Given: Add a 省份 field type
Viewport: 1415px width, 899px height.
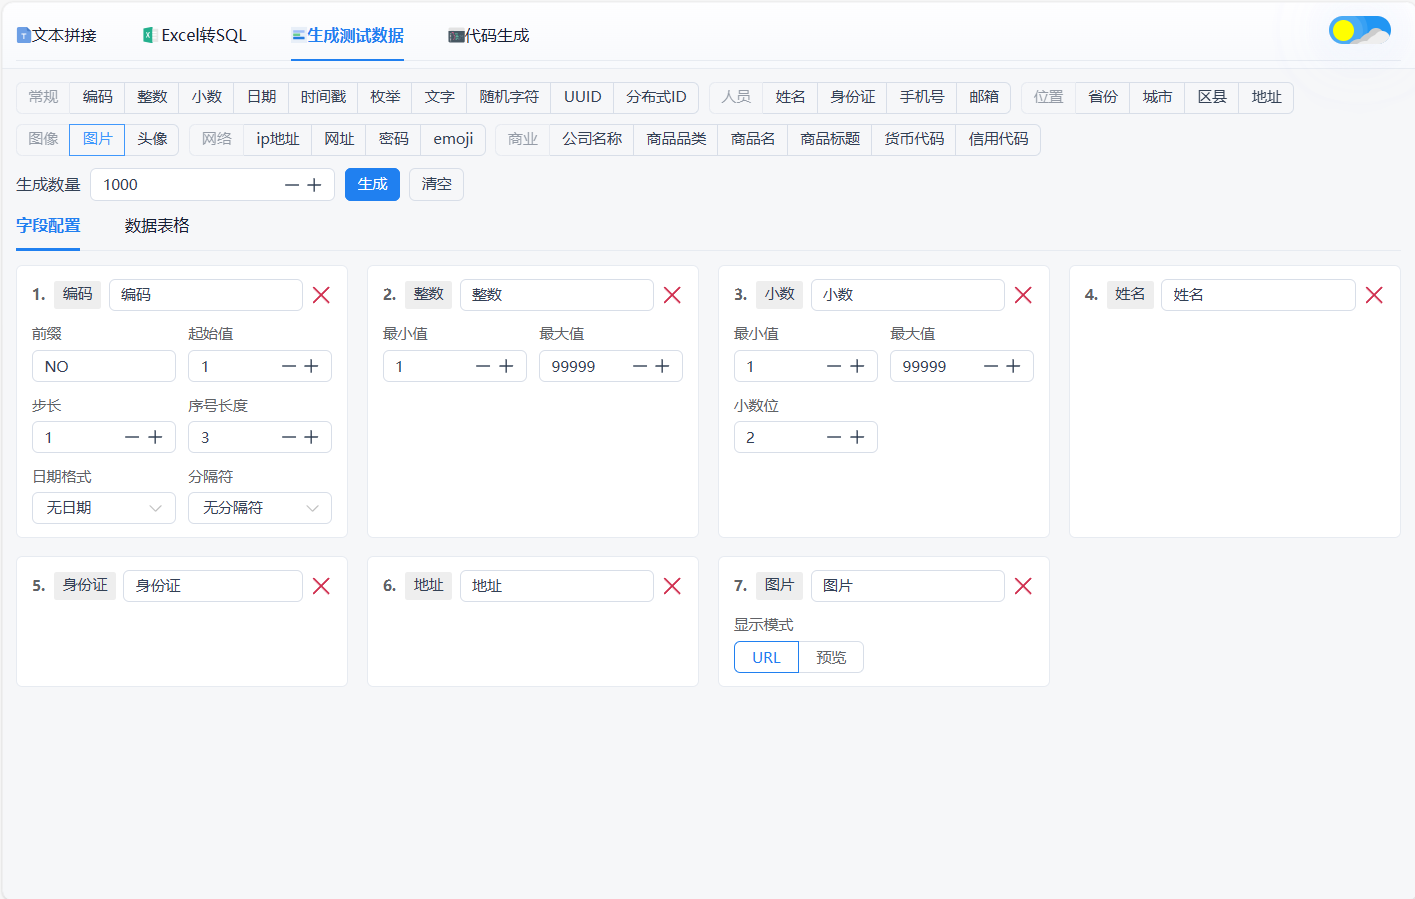Looking at the screenshot, I should (1103, 97).
